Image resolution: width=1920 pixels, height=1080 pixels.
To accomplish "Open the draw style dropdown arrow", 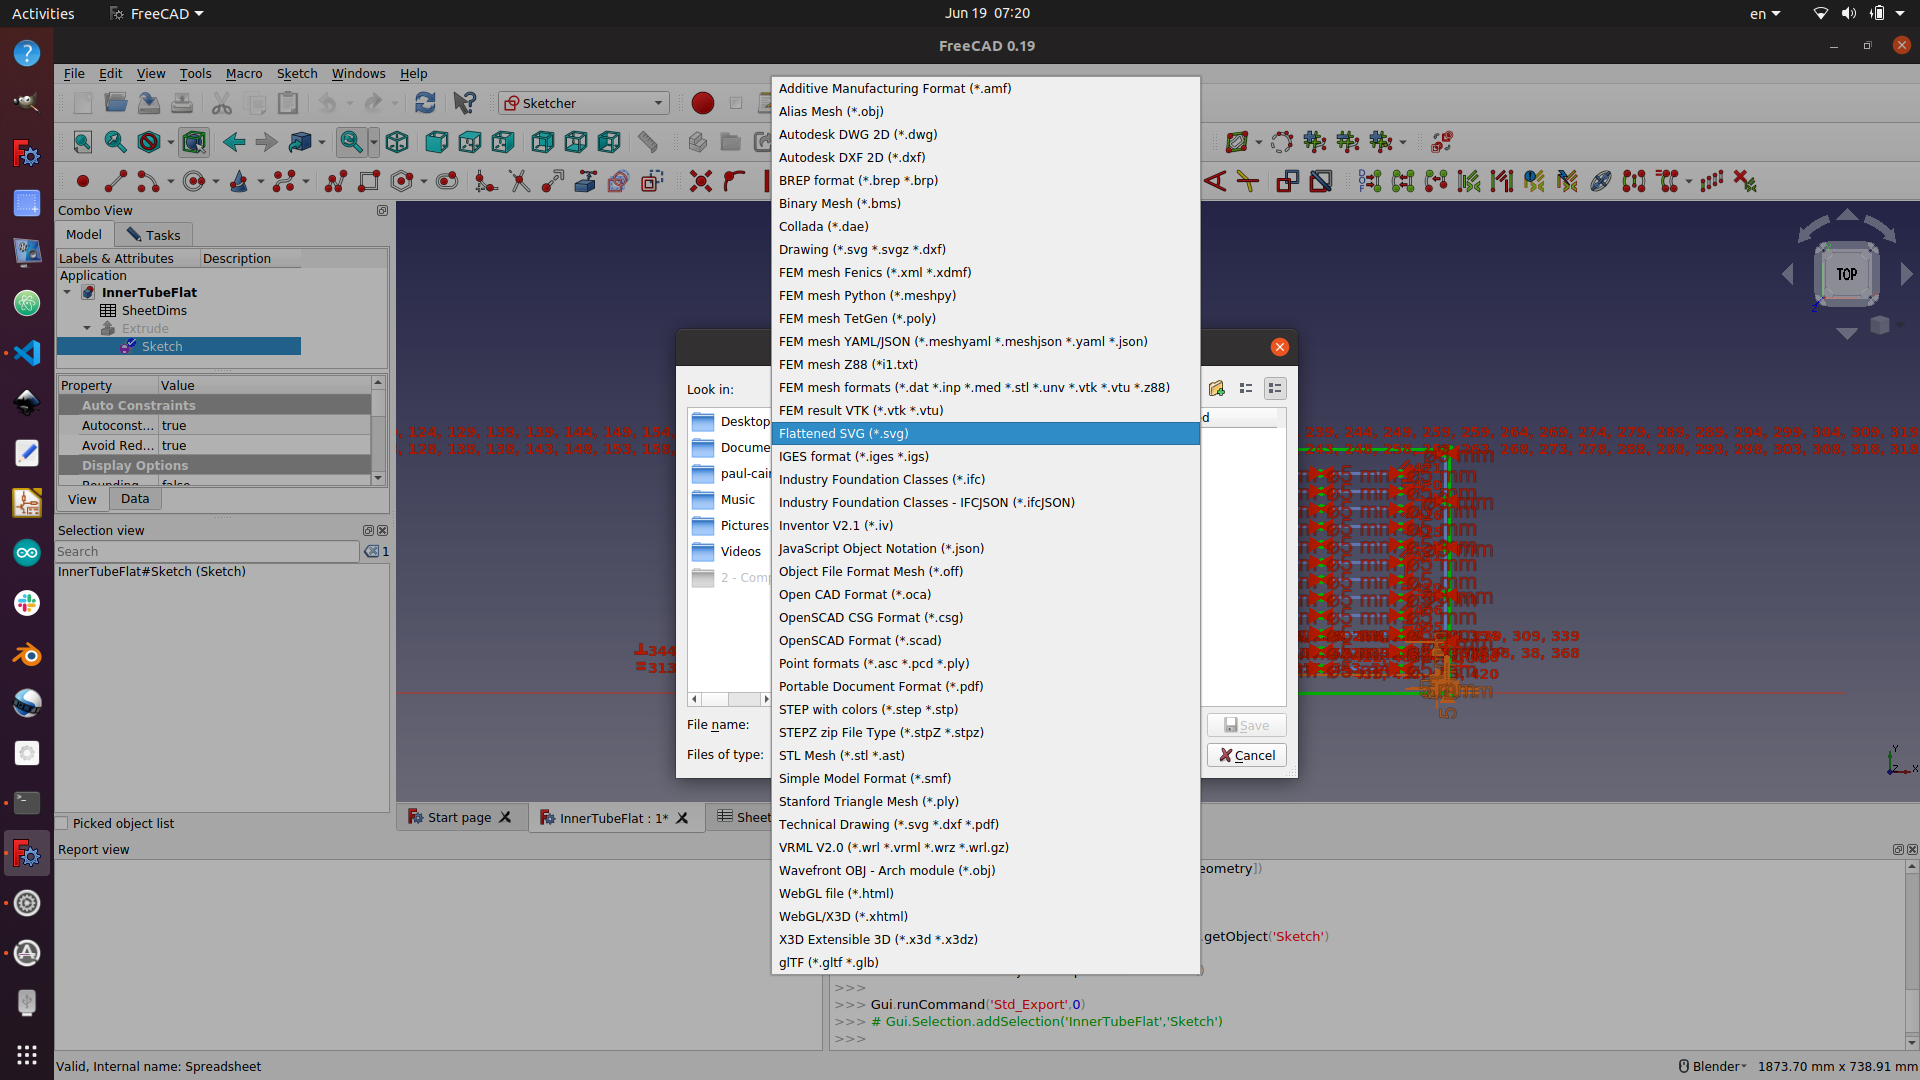I will point(171,142).
